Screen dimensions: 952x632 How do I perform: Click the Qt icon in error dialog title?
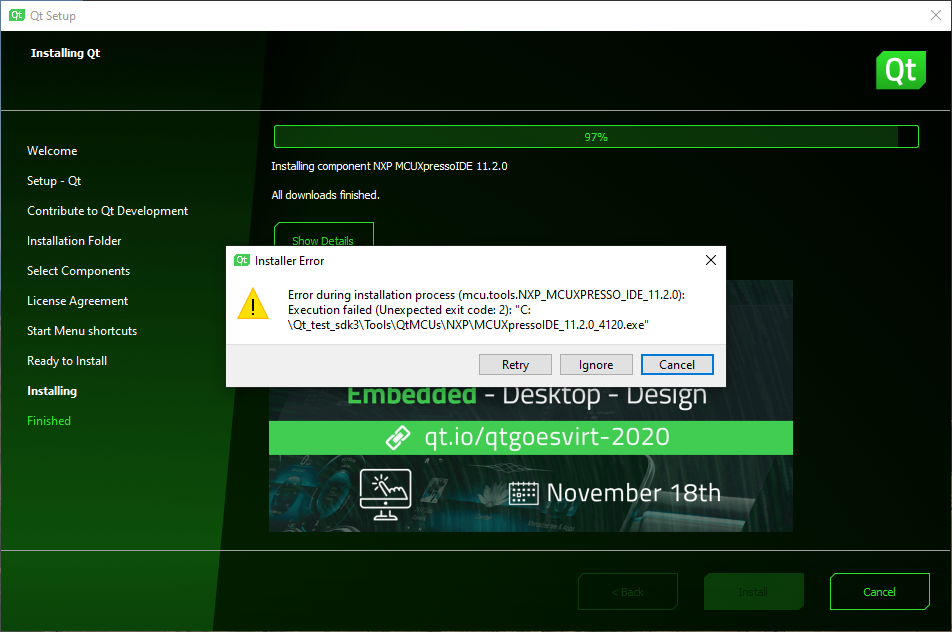click(242, 260)
